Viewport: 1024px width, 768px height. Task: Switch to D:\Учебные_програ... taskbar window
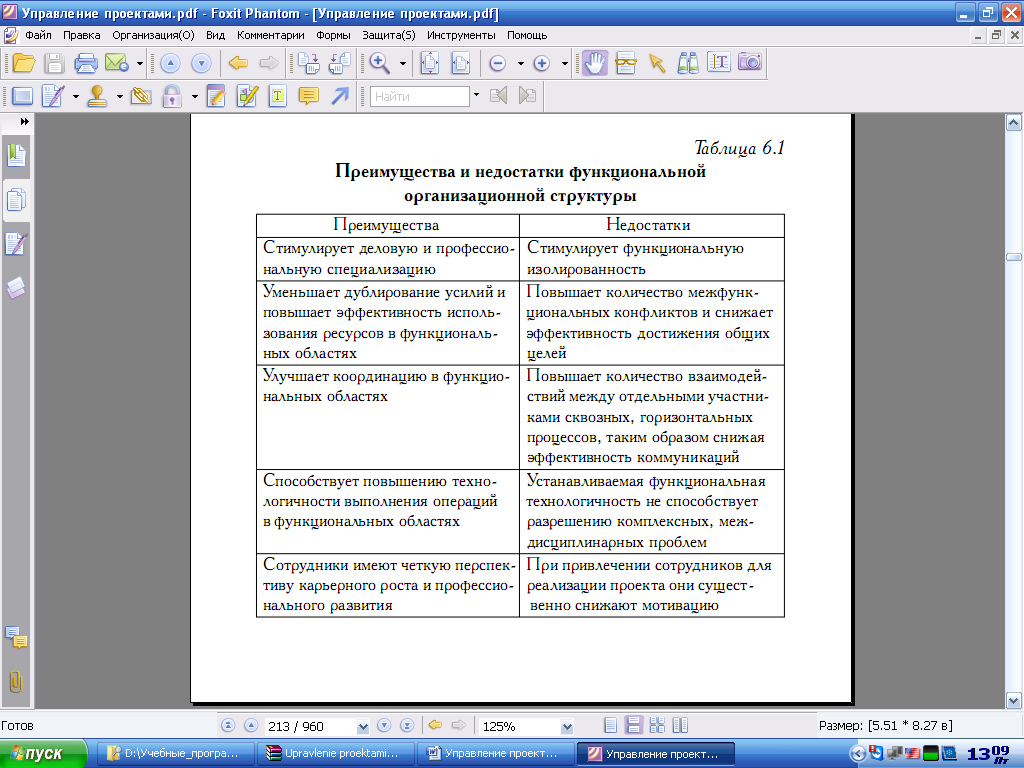click(x=176, y=754)
